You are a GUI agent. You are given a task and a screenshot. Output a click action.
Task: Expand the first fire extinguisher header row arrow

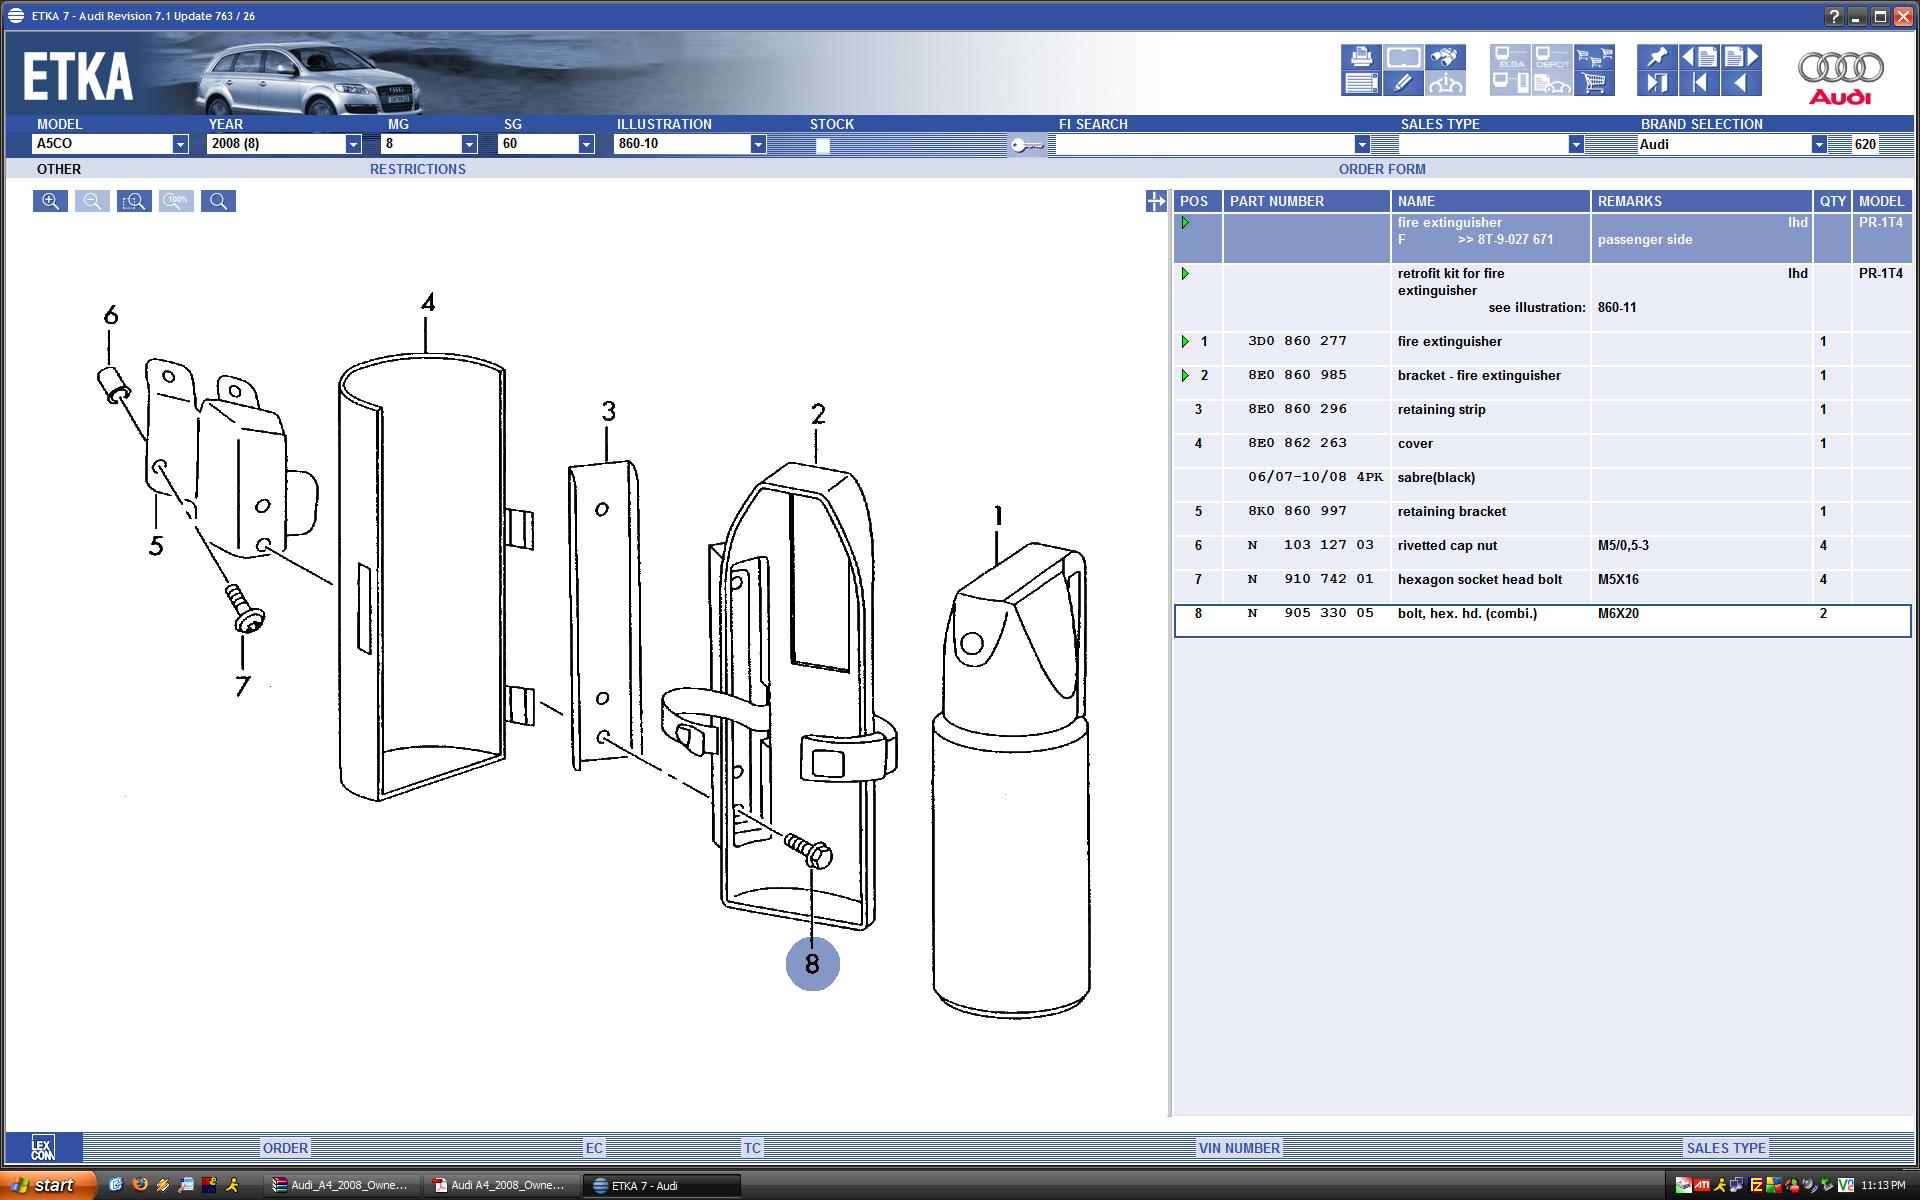point(1185,223)
